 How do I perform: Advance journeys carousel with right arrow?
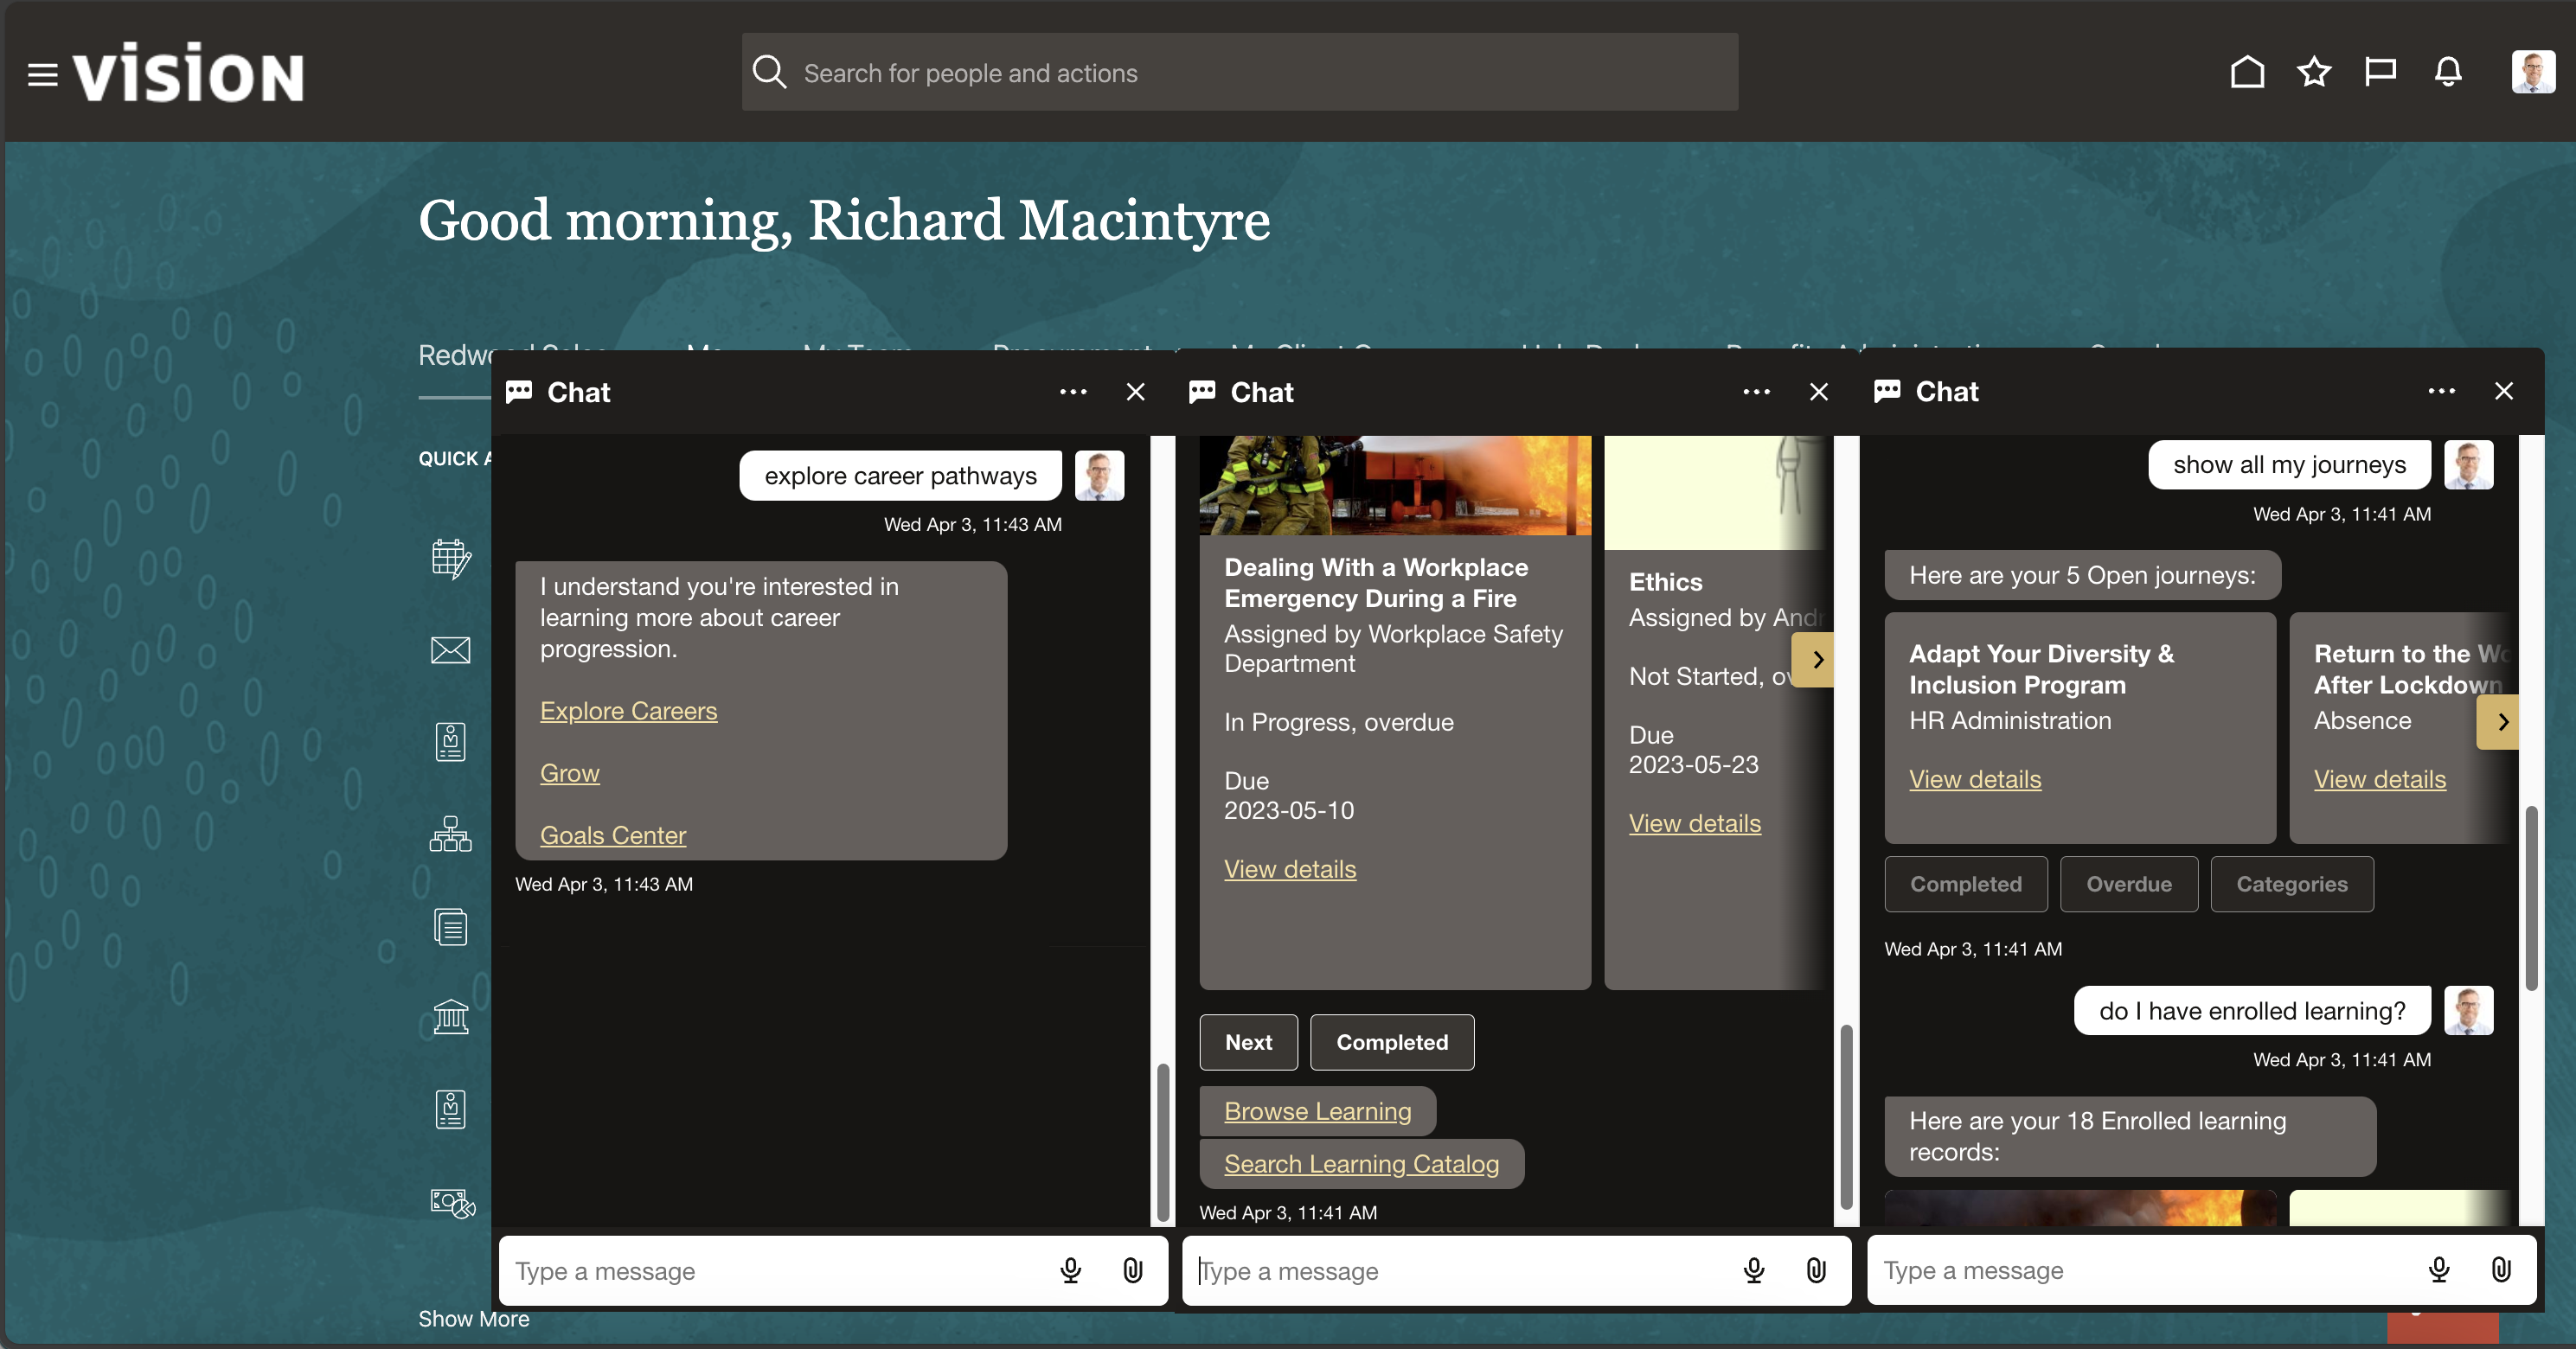pos(2500,722)
